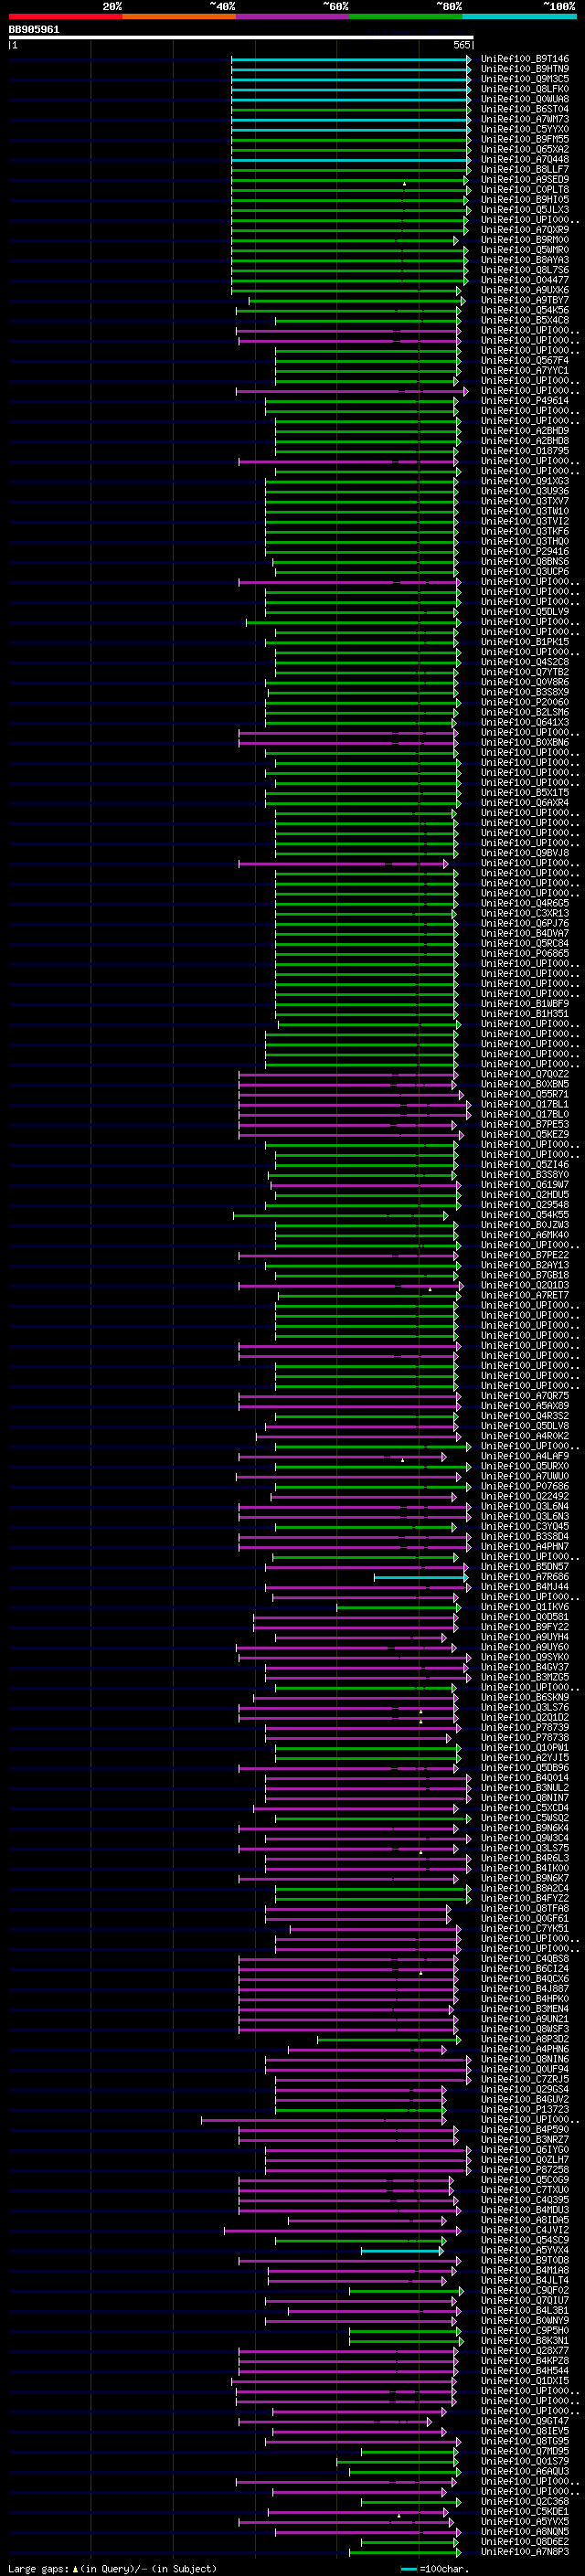Screen dimensions: 585x2576
Task: Click the red 20% identity legend segment
Action: [x=65, y=16]
